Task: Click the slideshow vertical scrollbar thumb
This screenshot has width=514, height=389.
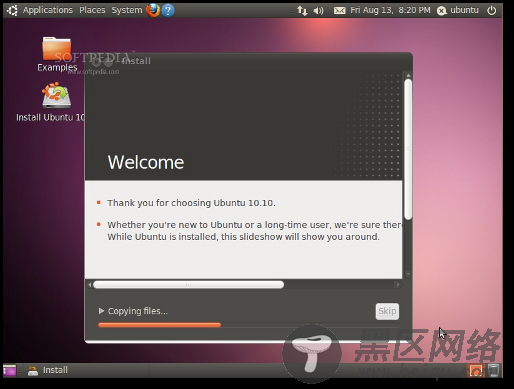Action: point(408,149)
